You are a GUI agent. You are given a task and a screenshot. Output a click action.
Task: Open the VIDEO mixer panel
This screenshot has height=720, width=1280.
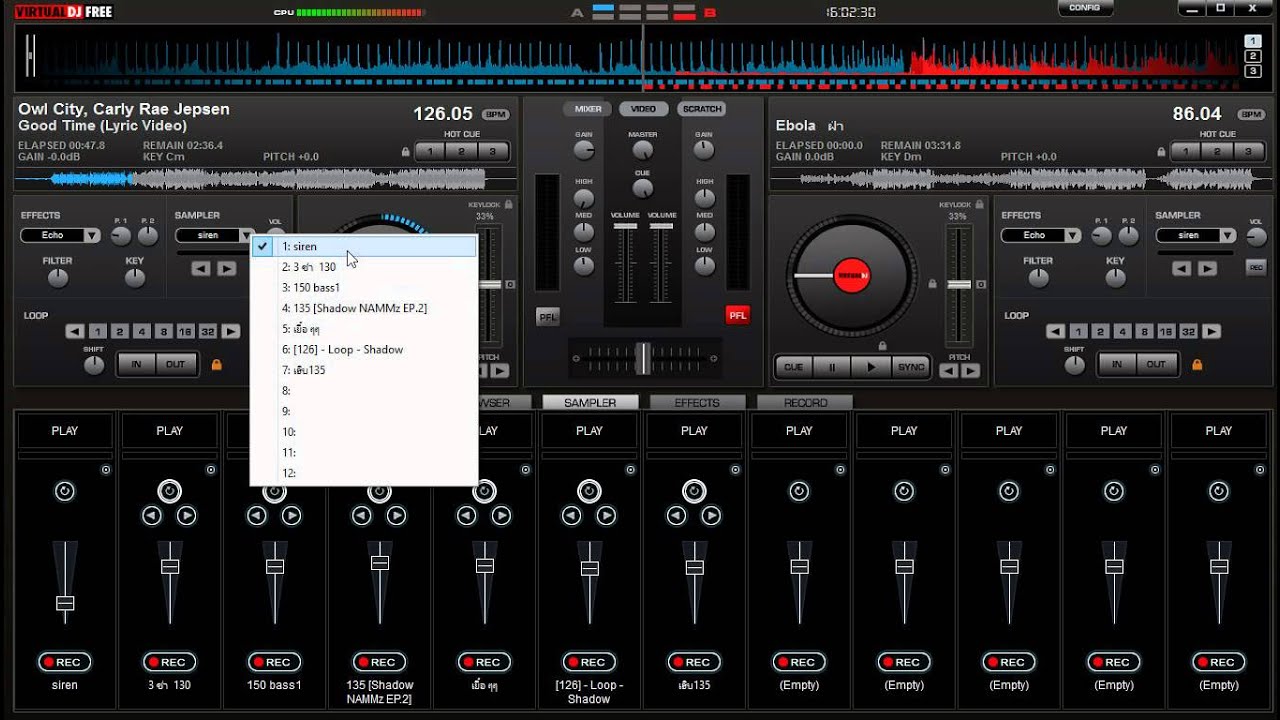643,109
